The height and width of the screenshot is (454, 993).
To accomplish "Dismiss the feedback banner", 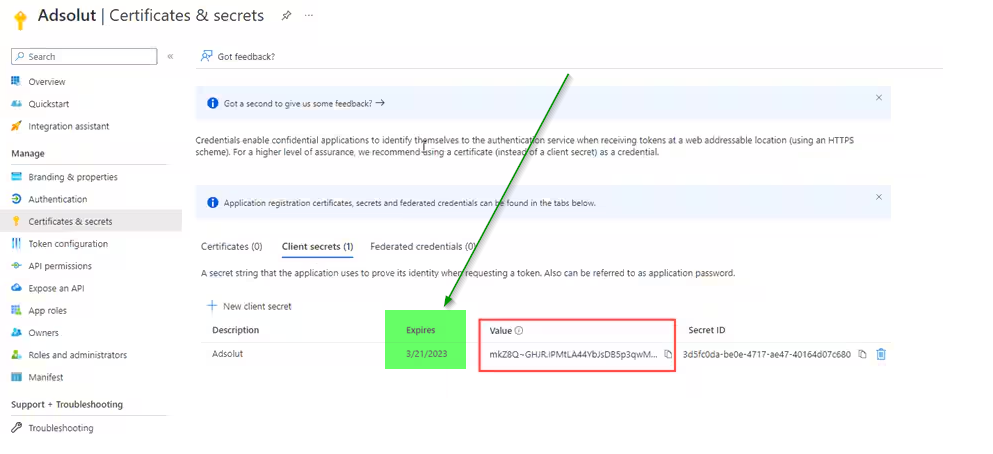I will [878, 98].
